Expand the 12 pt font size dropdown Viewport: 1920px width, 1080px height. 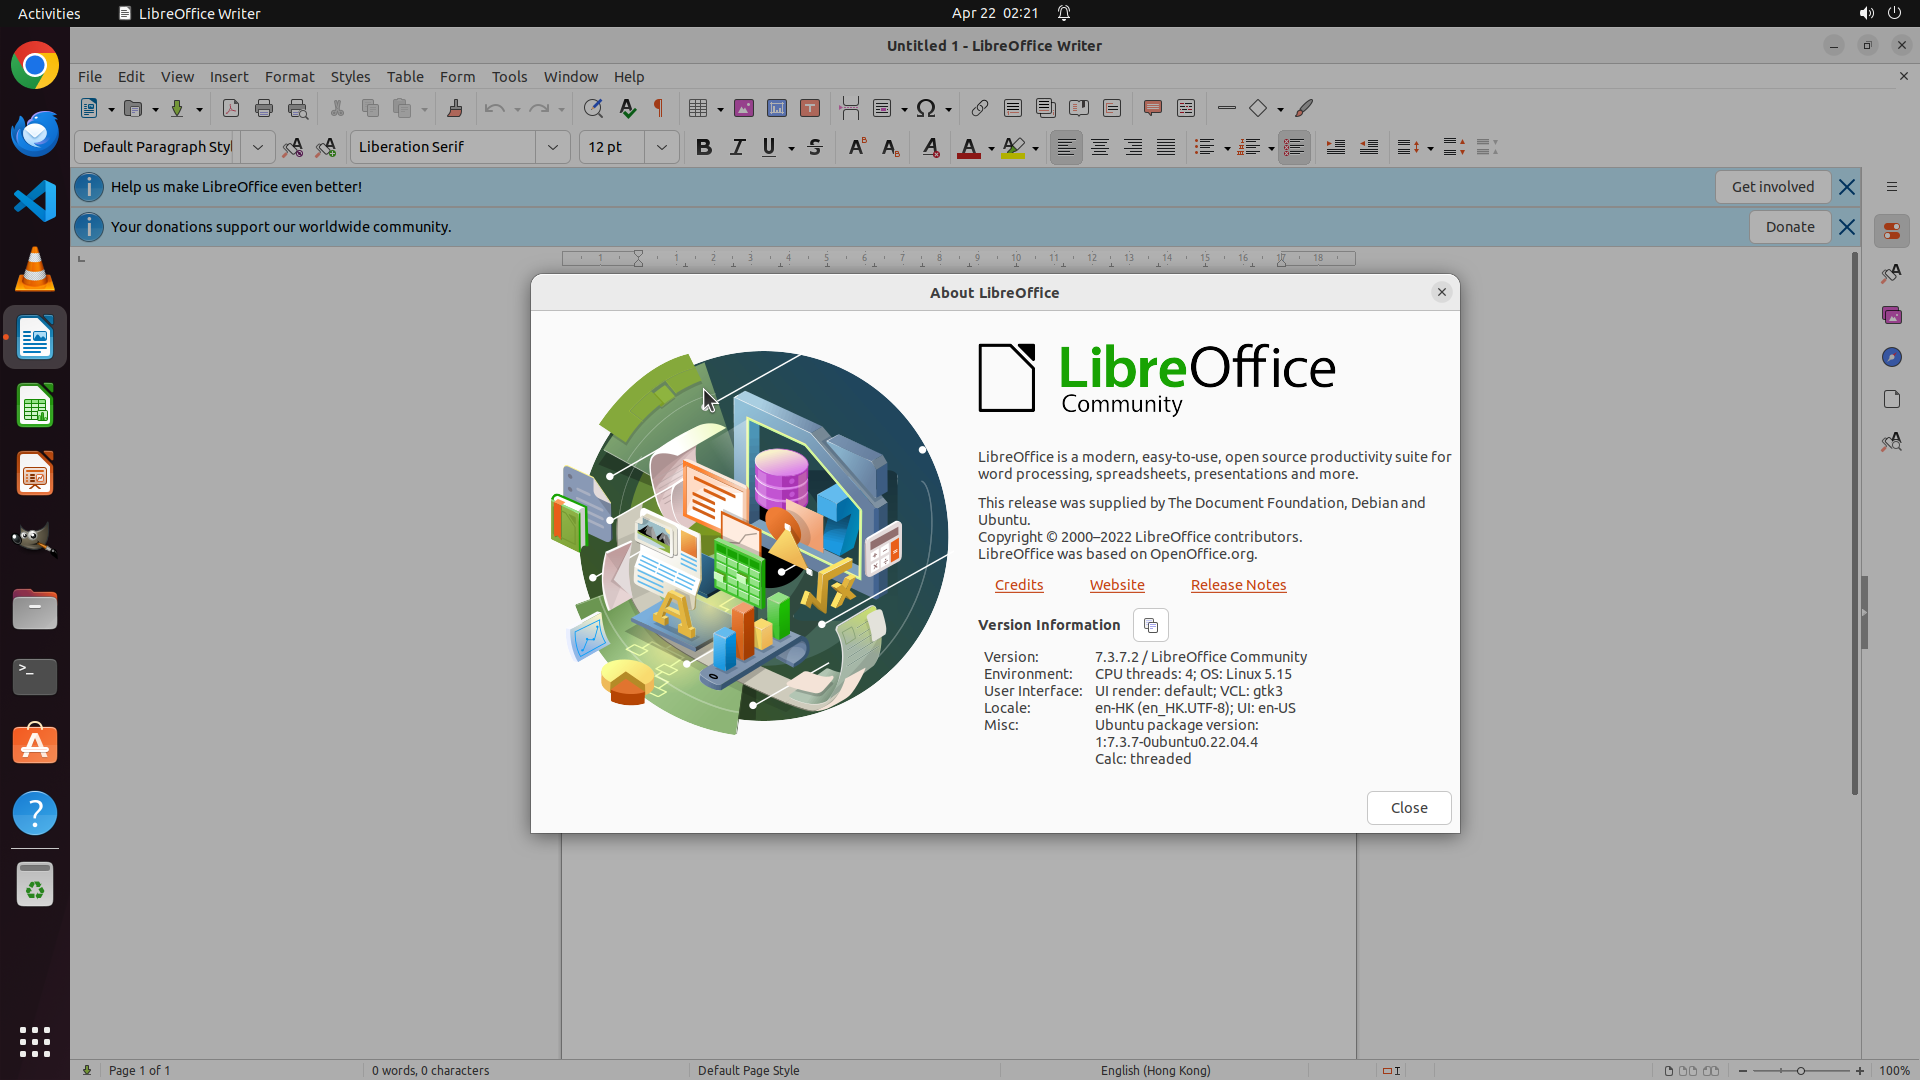click(661, 147)
